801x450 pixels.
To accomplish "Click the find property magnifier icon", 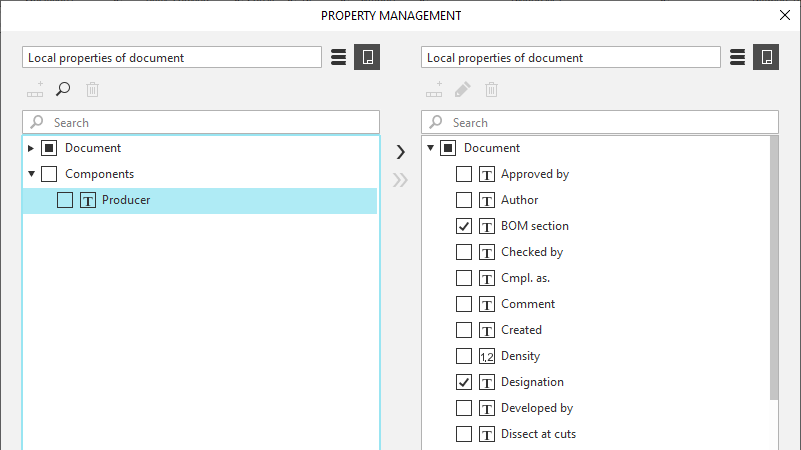I will (63, 90).
